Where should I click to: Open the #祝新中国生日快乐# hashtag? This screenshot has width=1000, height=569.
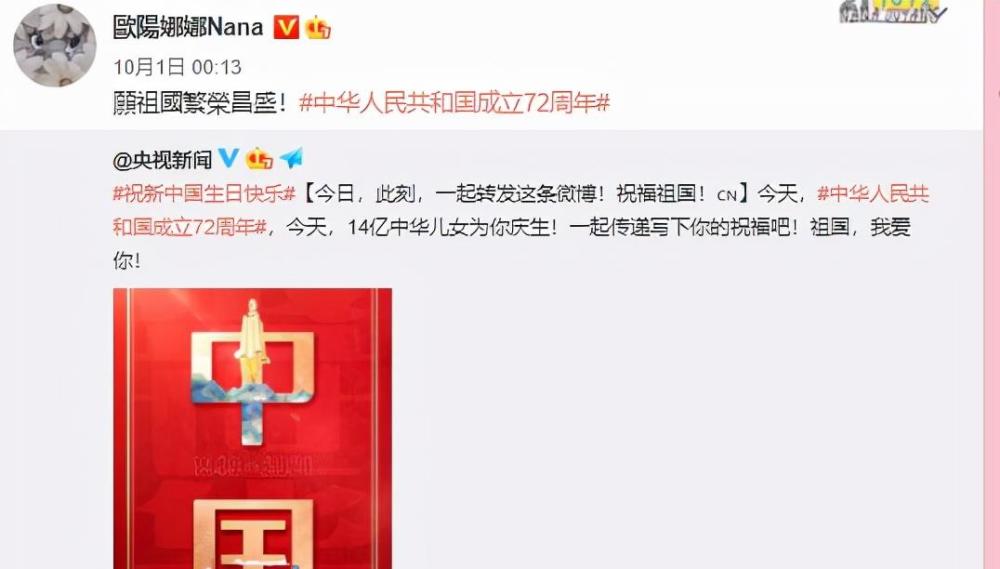[x=204, y=194]
